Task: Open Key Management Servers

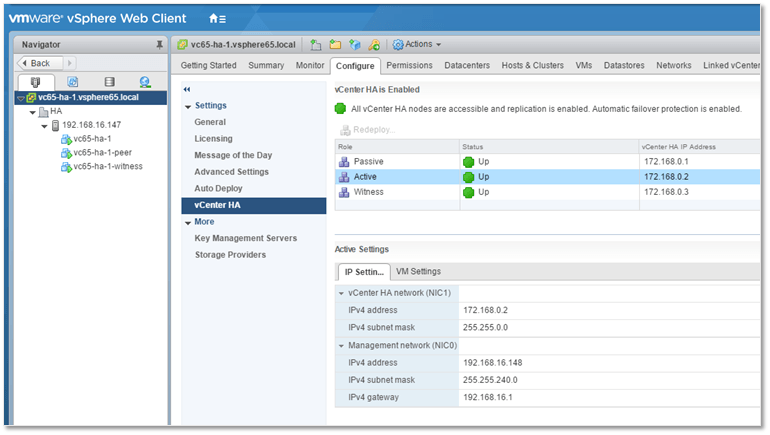Action: [x=246, y=238]
